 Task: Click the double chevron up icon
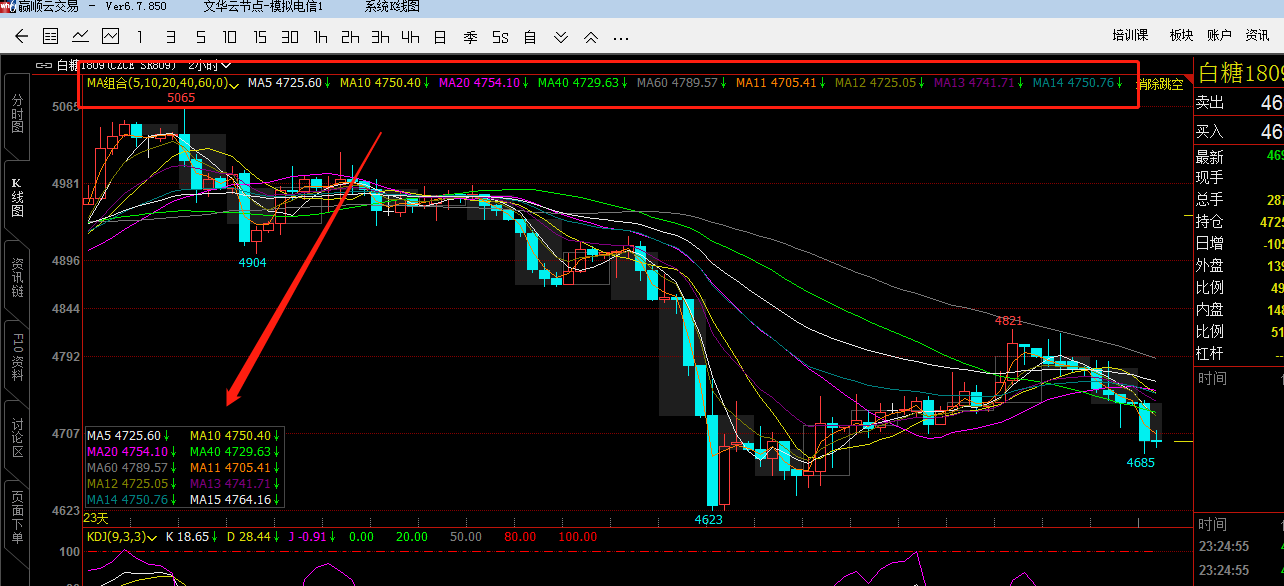591,38
